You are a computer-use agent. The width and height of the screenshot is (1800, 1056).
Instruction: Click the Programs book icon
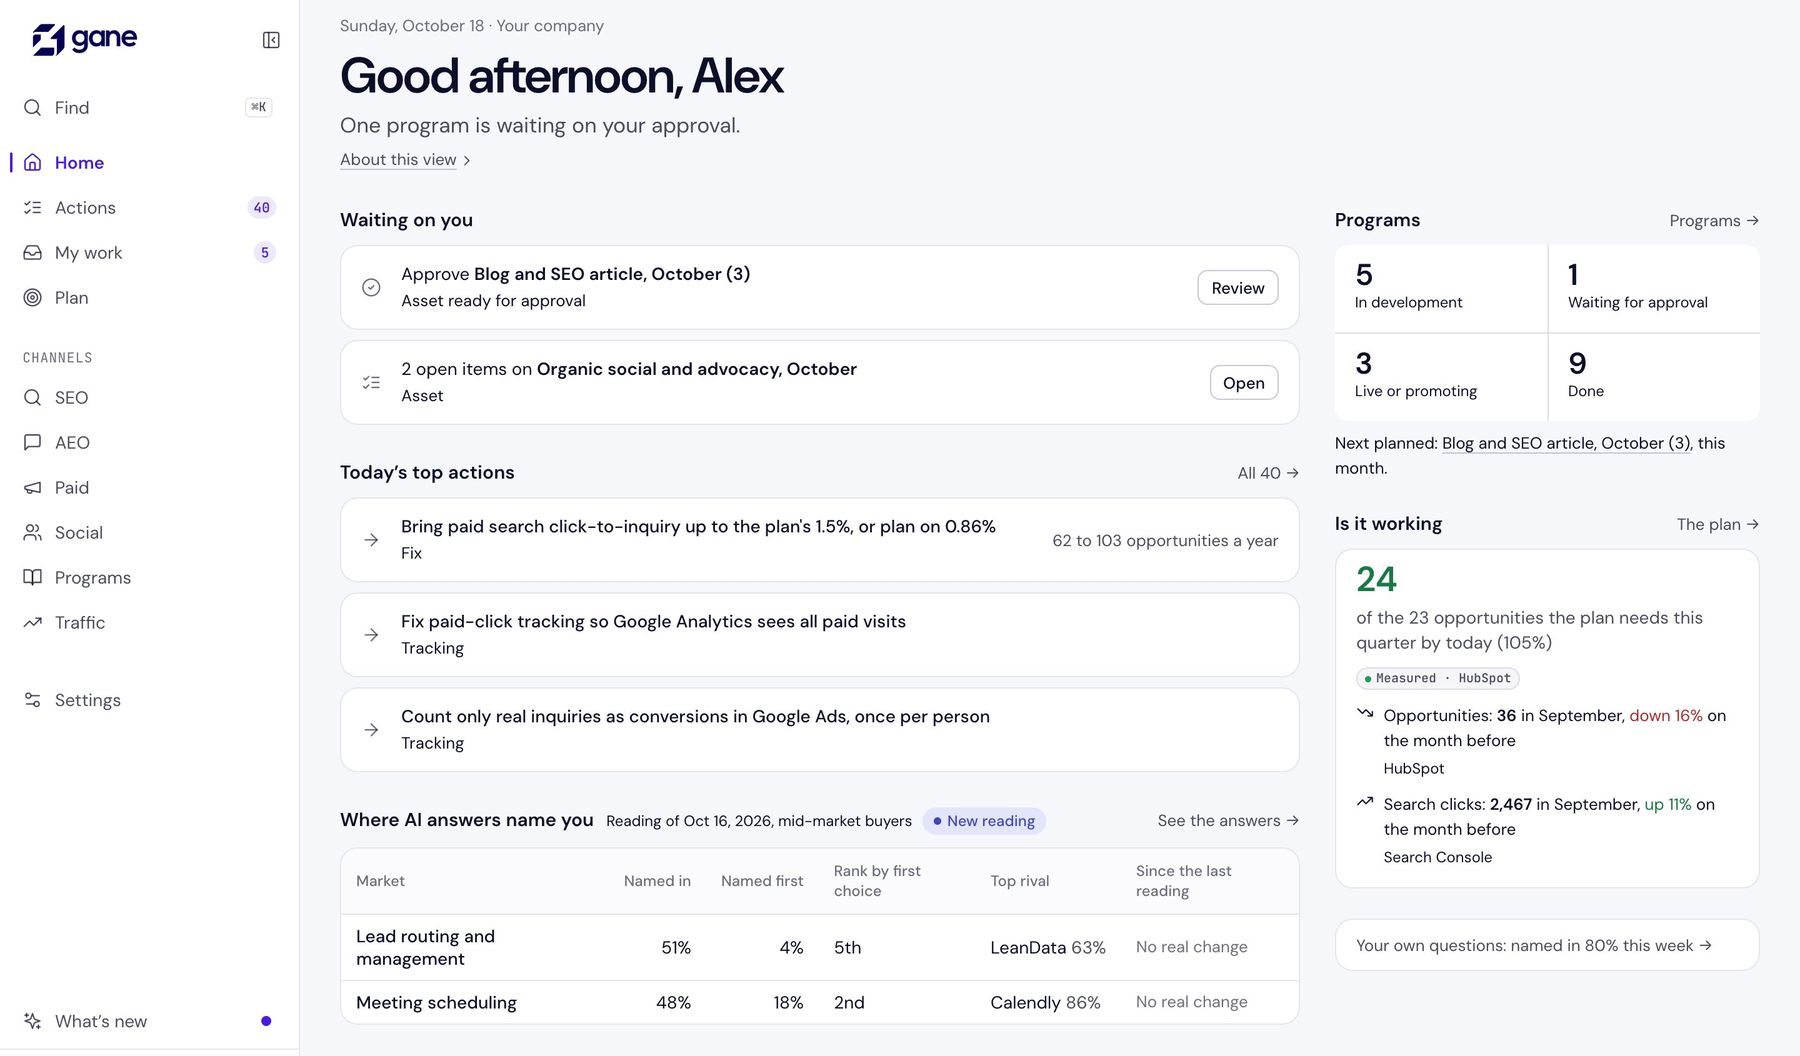pos(33,578)
